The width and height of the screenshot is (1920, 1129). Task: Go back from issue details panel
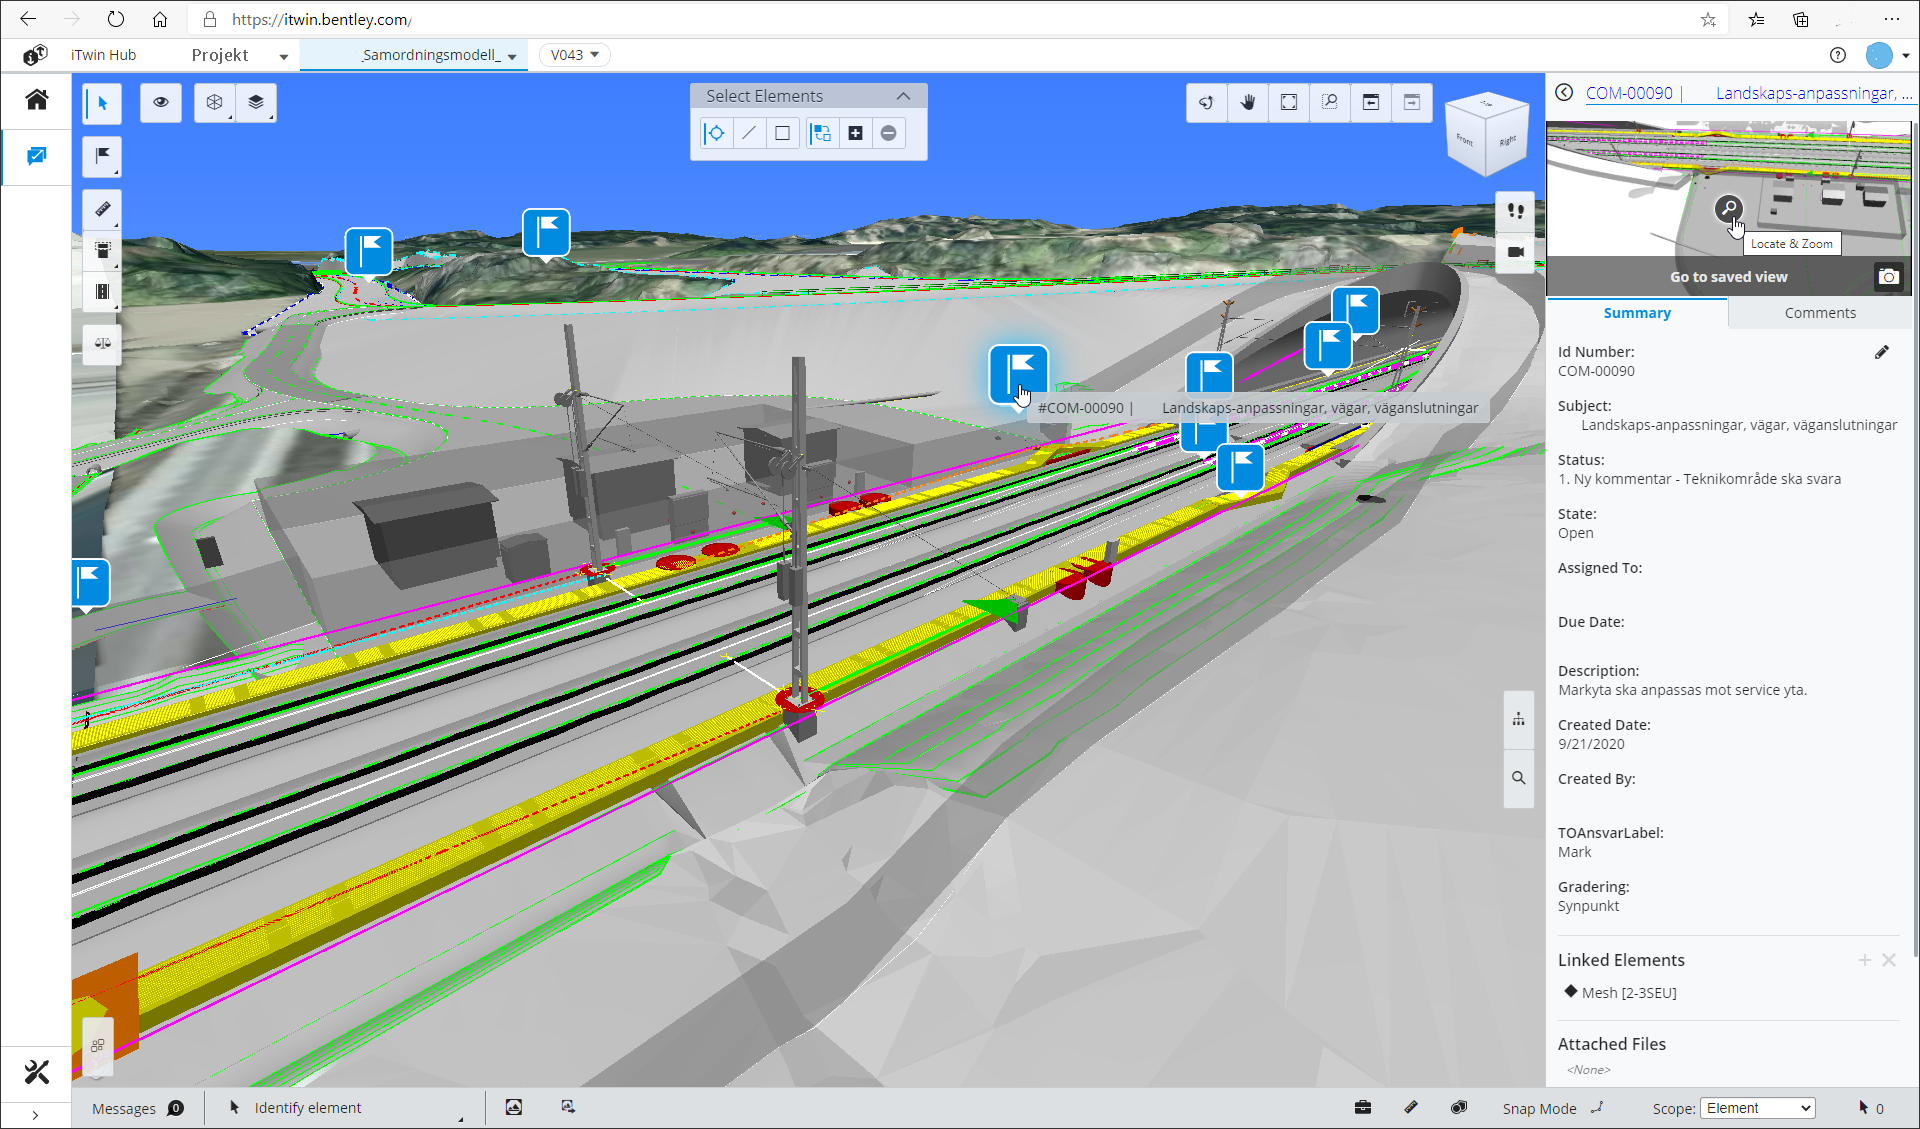point(1564,92)
